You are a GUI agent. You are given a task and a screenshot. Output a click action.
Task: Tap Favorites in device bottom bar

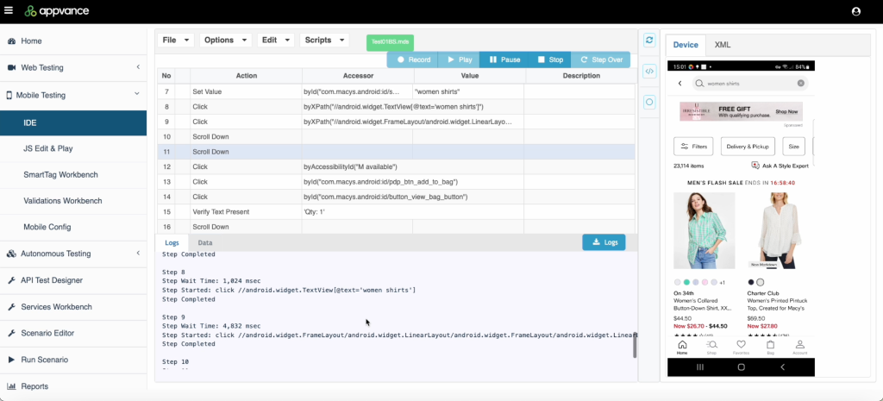click(x=741, y=347)
